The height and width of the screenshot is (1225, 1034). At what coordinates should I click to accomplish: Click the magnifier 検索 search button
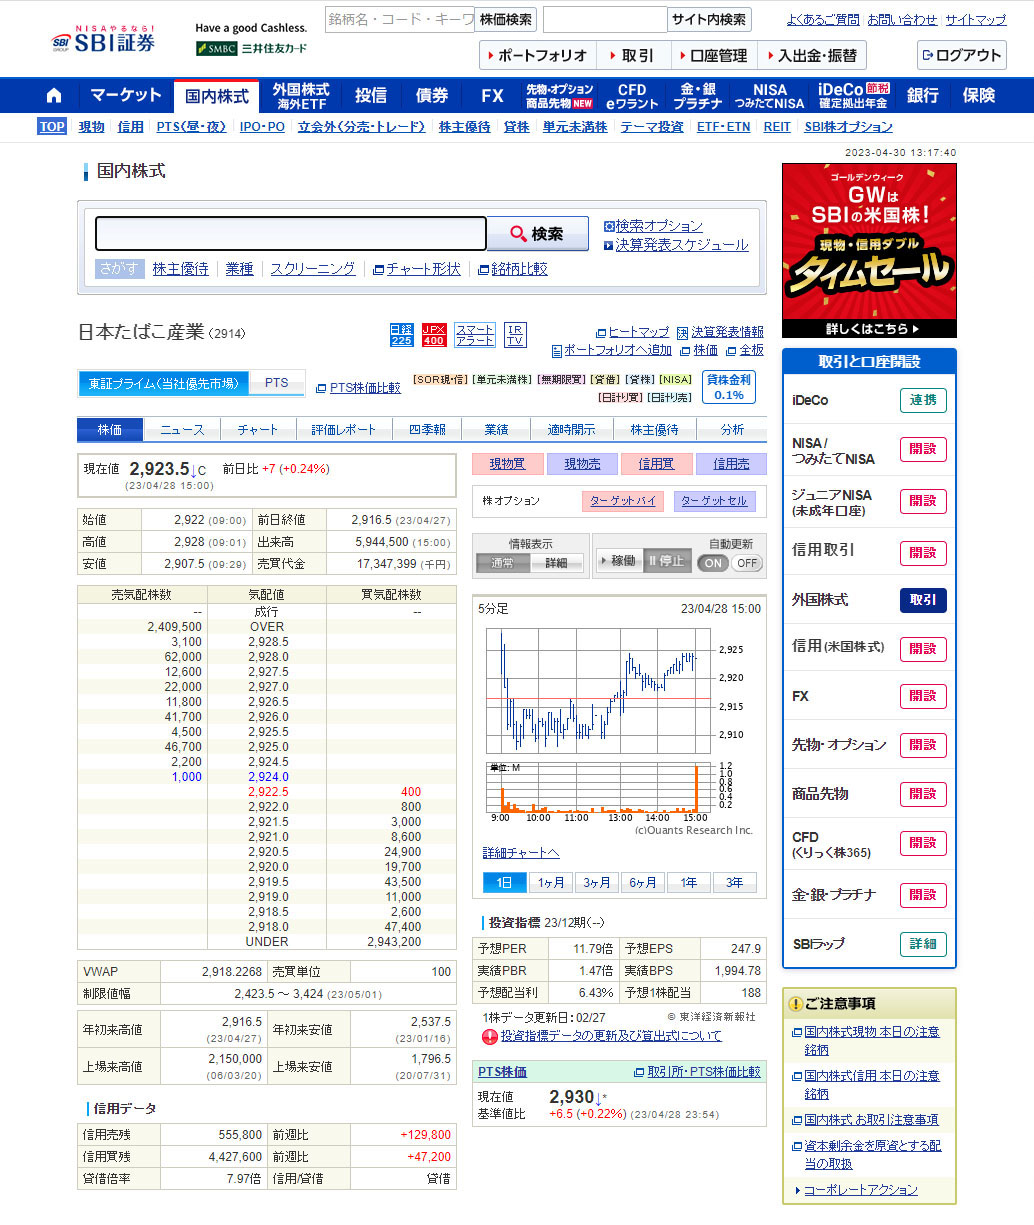coord(537,234)
